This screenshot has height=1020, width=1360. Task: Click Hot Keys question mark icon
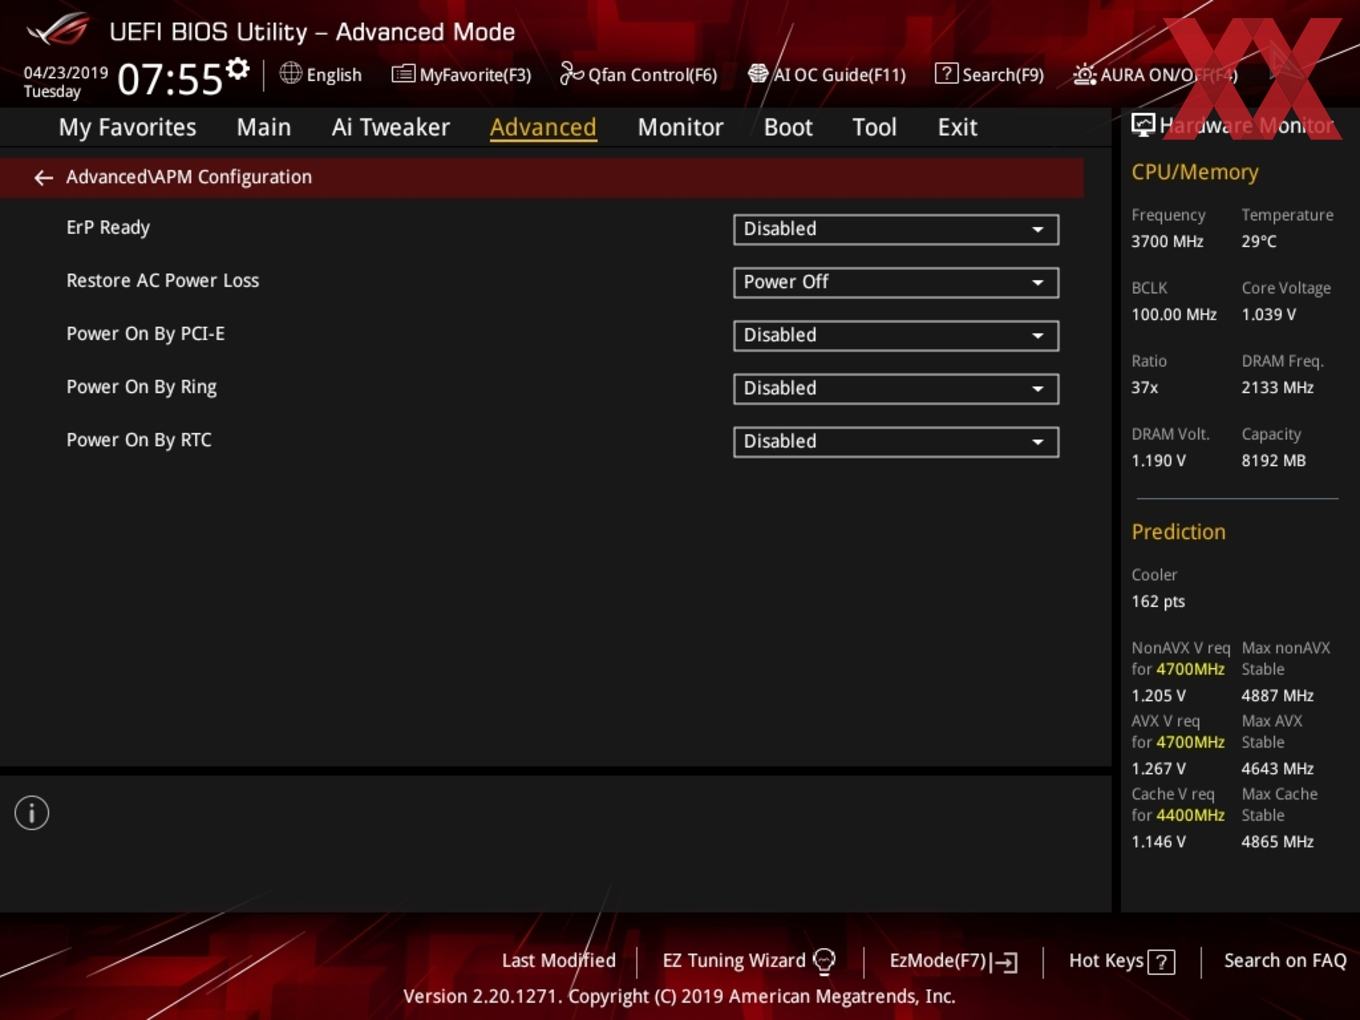click(1161, 962)
